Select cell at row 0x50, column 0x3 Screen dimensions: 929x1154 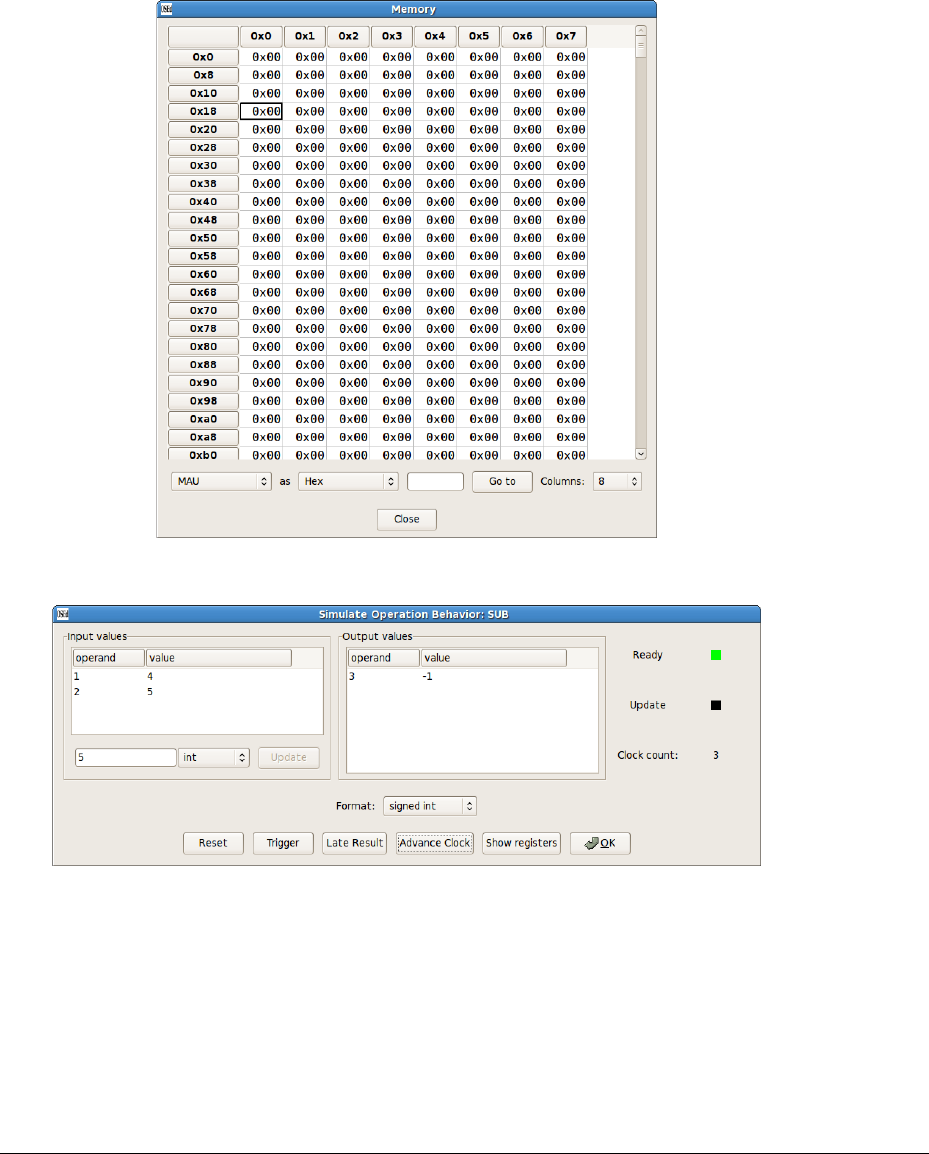(x=392, y=238)
